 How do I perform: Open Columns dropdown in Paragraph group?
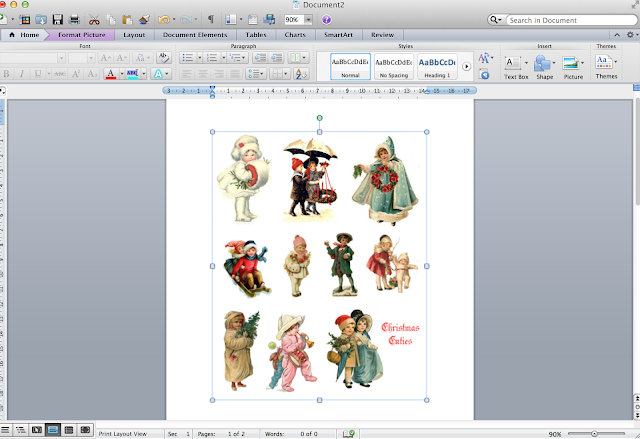[x=298, y=58]
